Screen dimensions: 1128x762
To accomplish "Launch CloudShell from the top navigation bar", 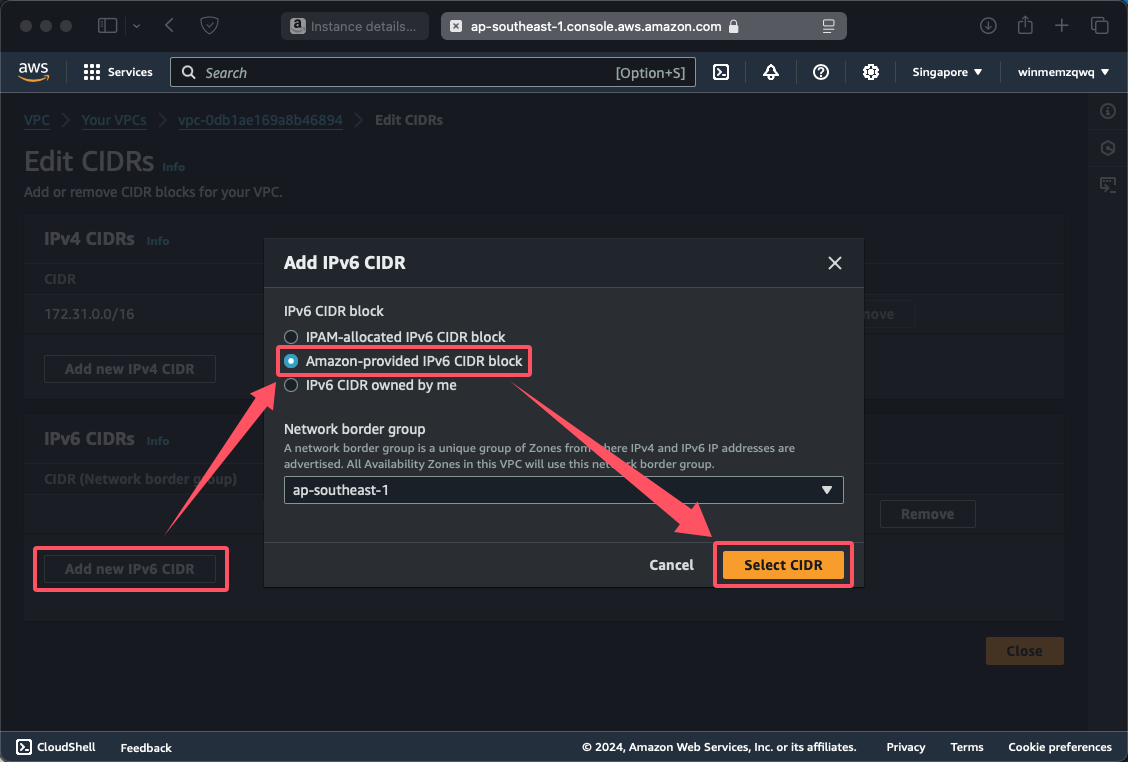I will point(721,72).
